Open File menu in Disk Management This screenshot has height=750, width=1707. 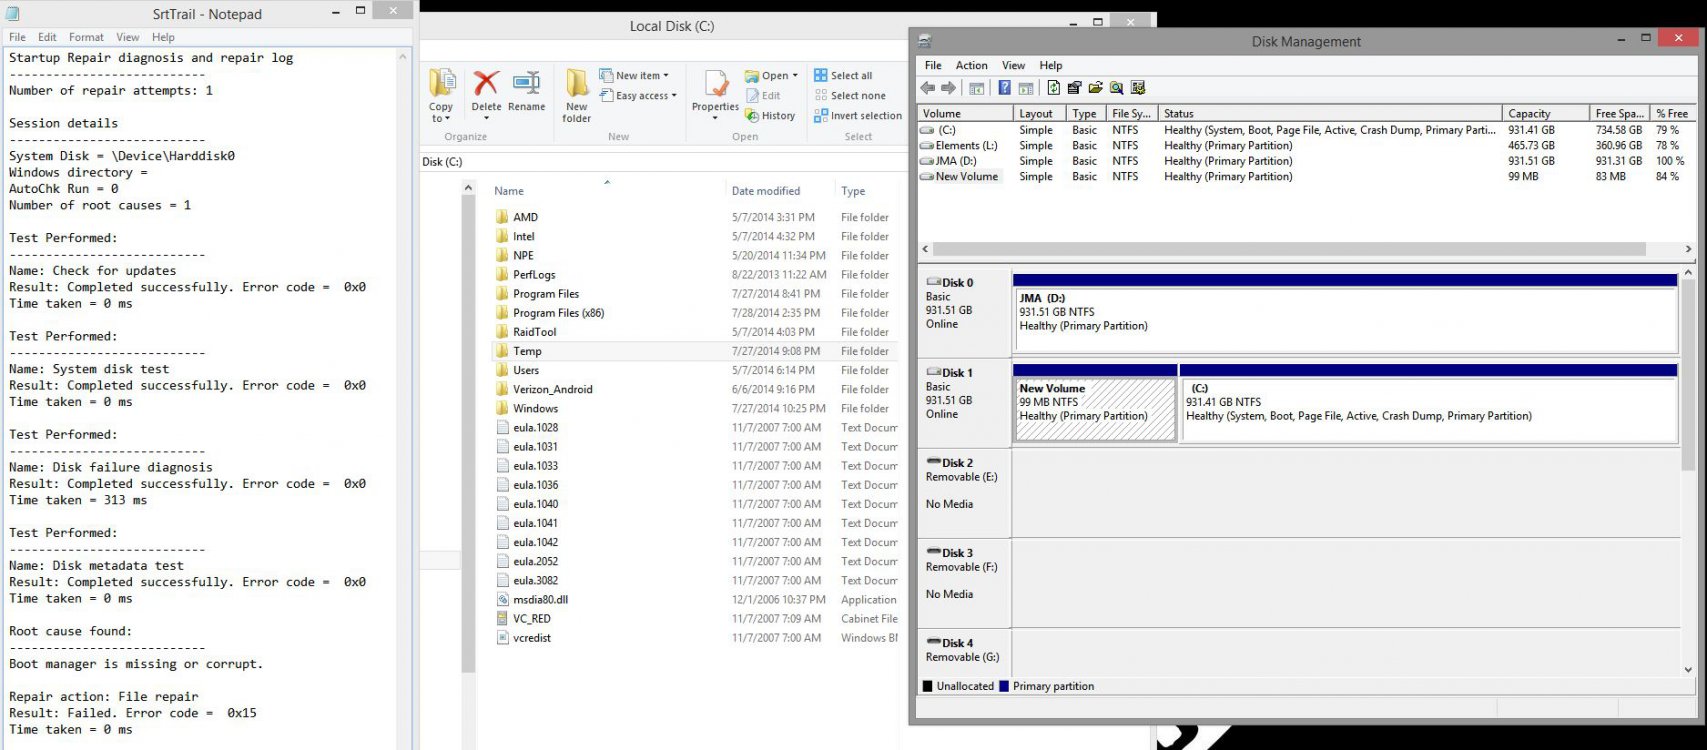click(x=933, y=66)
